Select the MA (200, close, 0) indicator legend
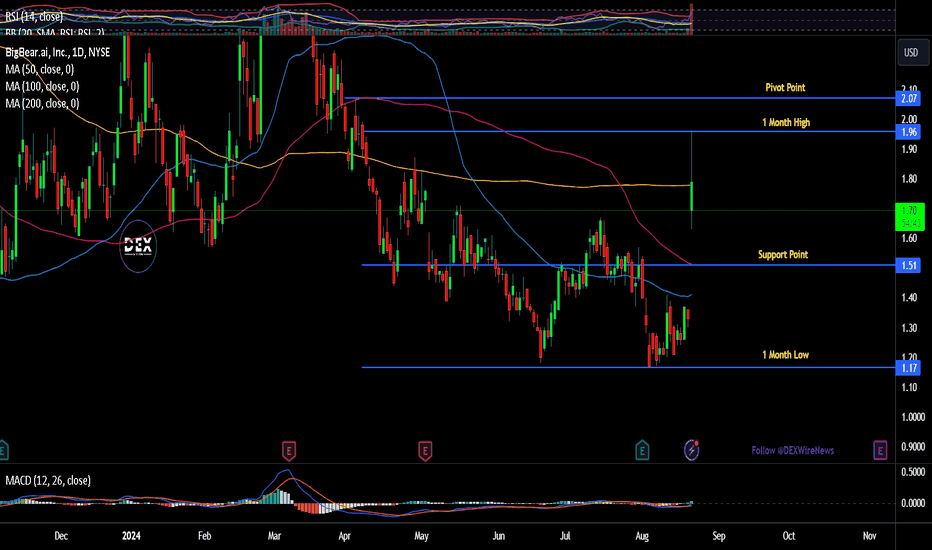 point(42,103)
